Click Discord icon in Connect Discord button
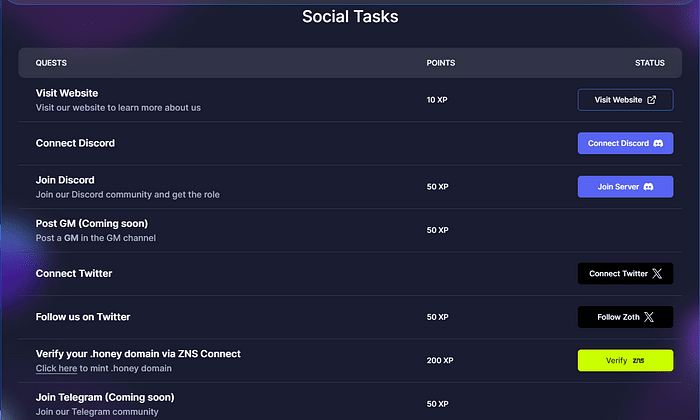Image resolution: width=700 pixels, height=420 pixels. pyautogui.click(x=658, y=143)
